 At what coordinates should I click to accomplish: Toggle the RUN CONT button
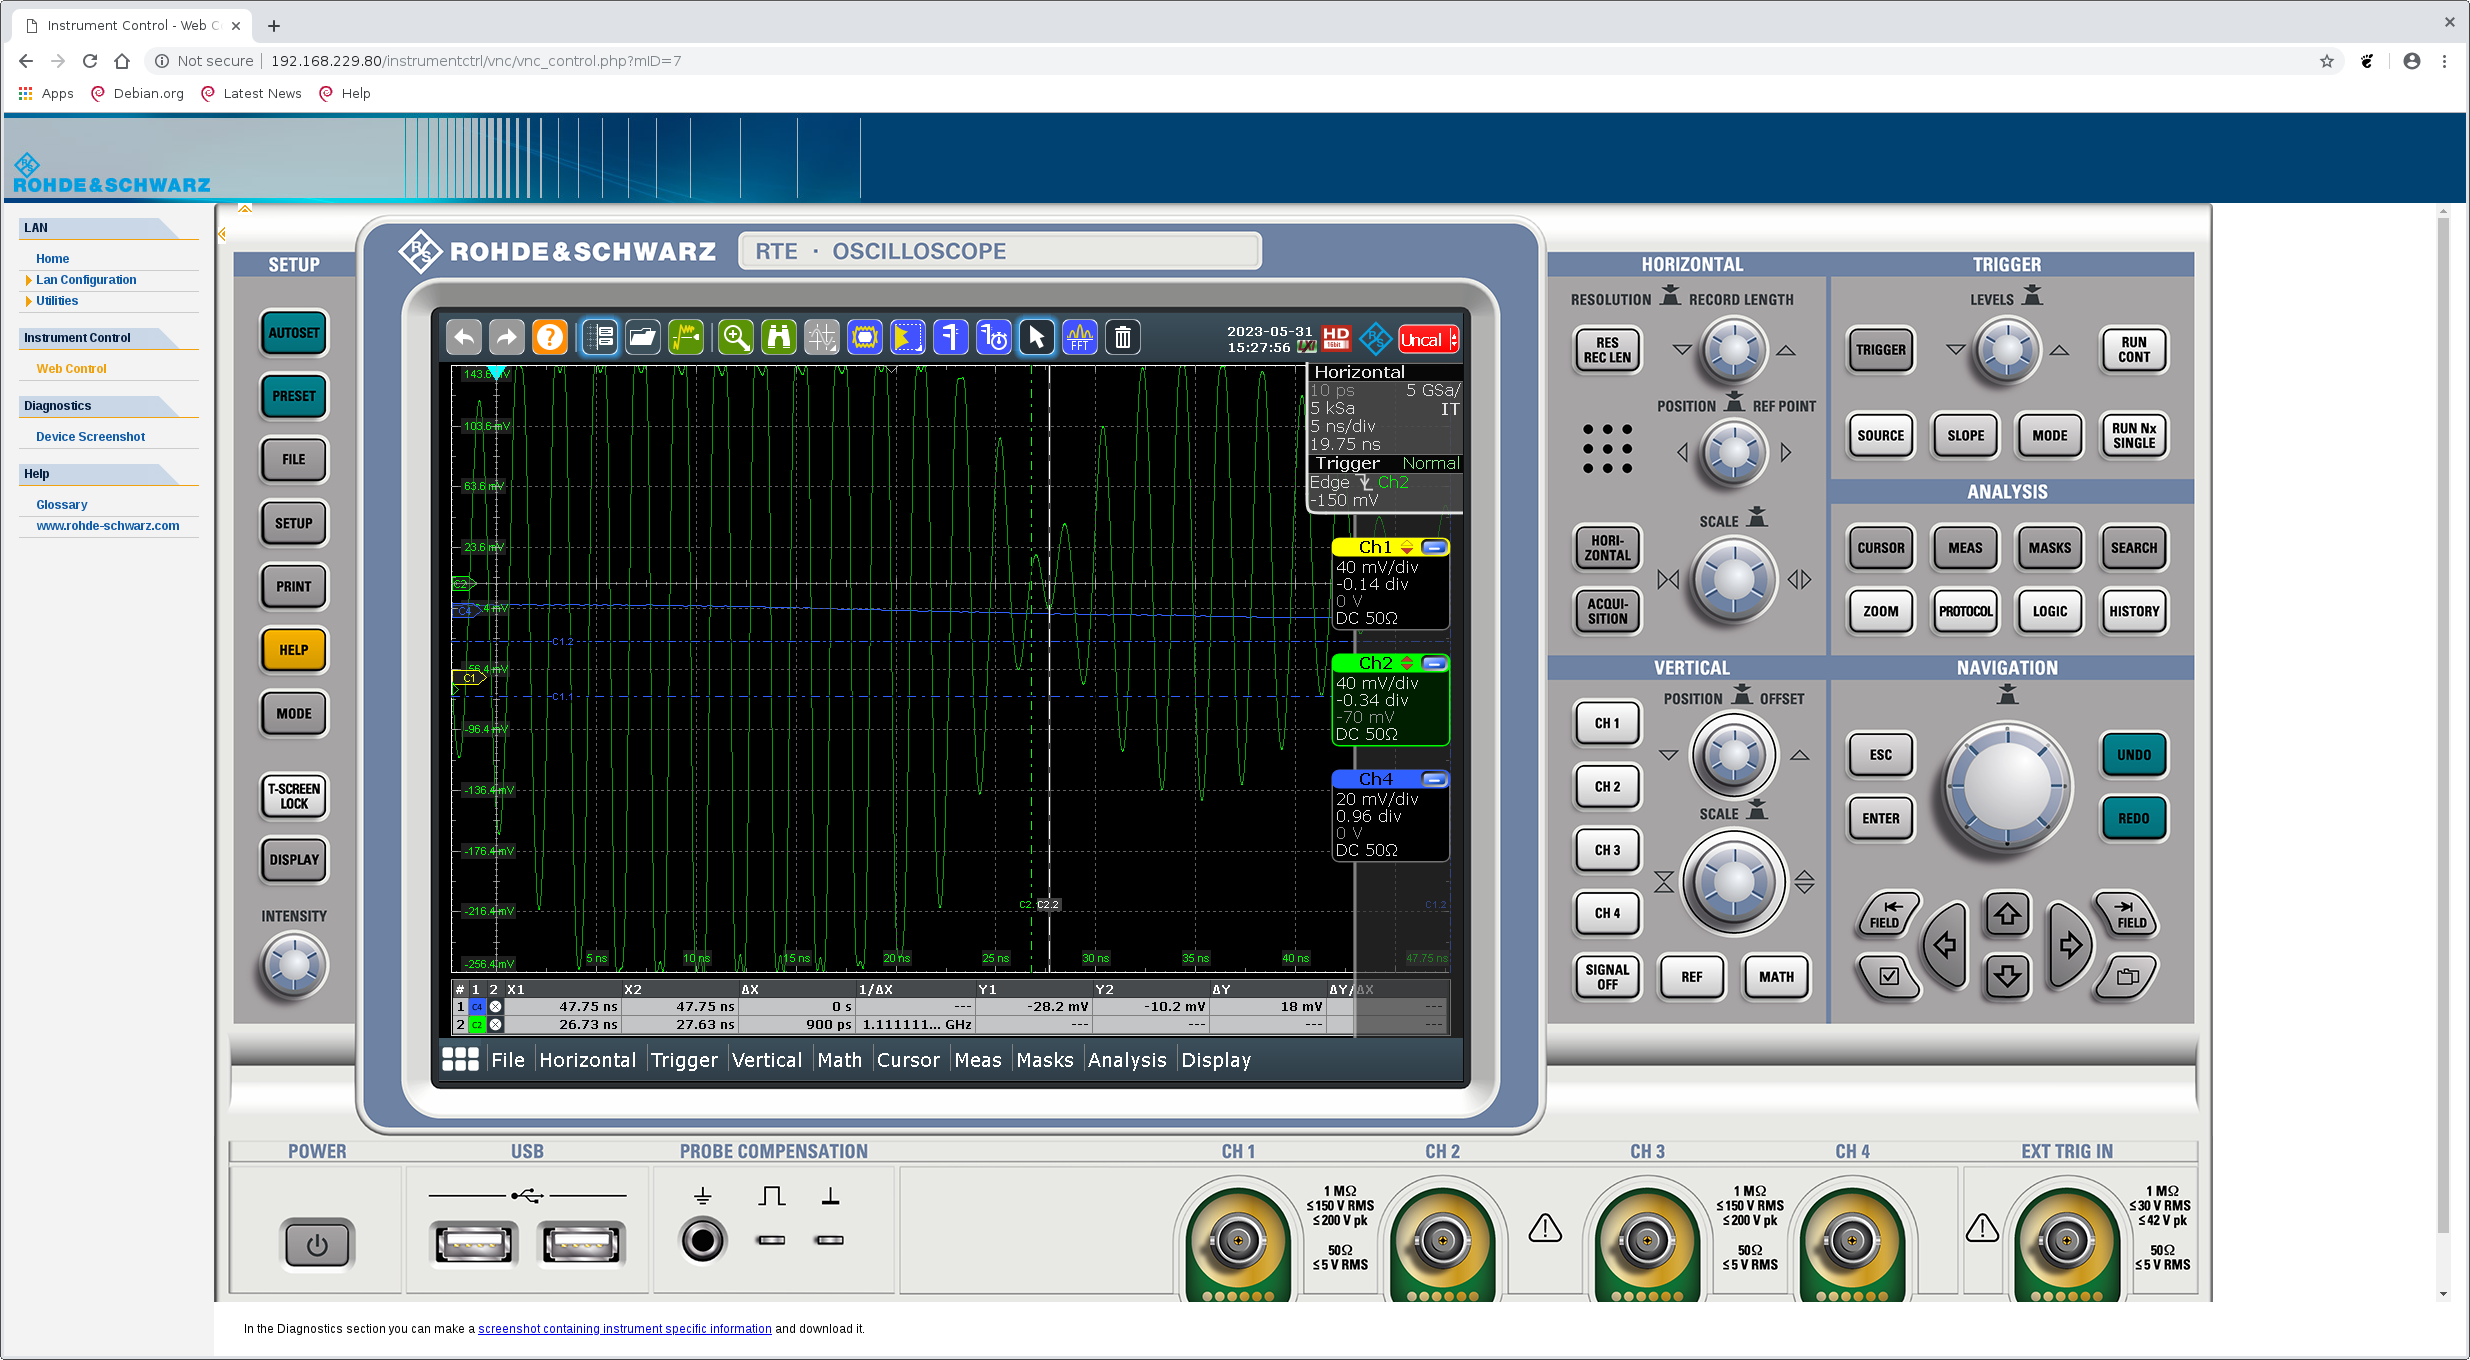2132,350
